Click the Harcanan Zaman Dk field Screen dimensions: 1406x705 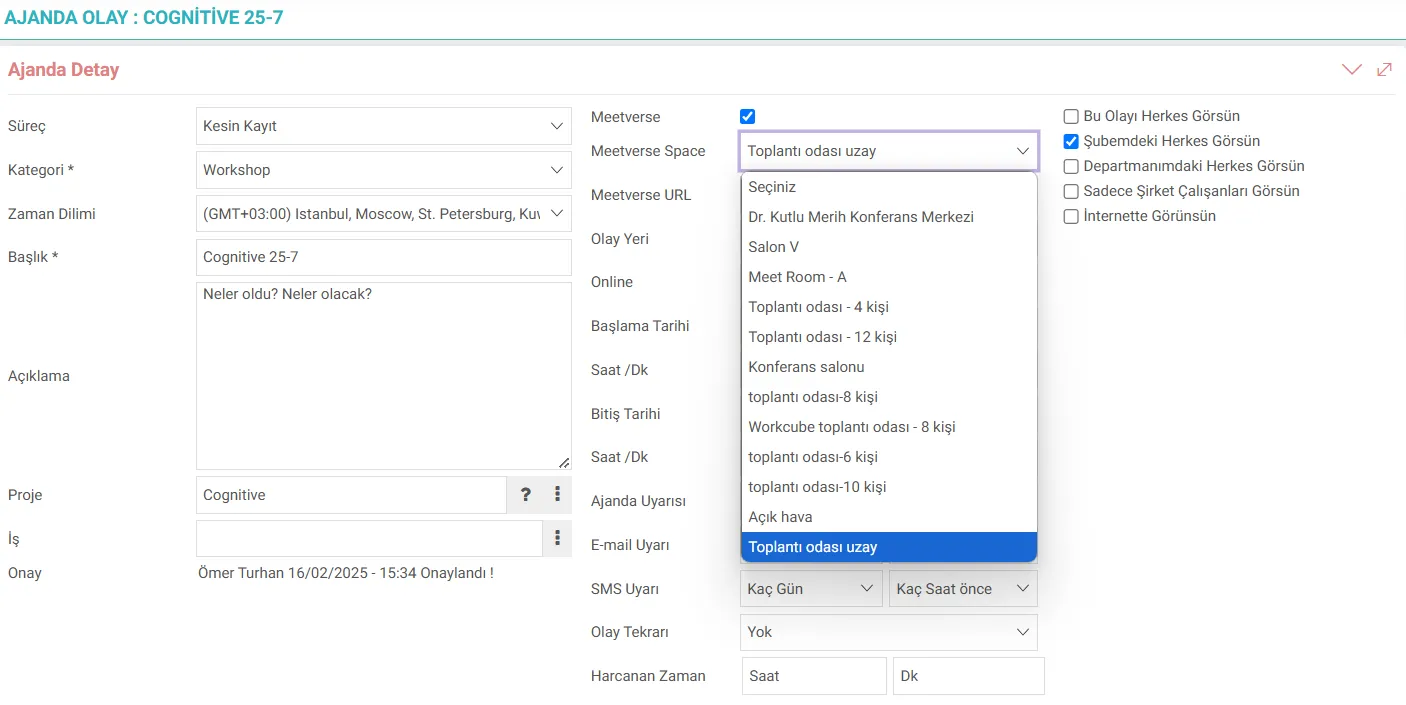pos(969,676)
